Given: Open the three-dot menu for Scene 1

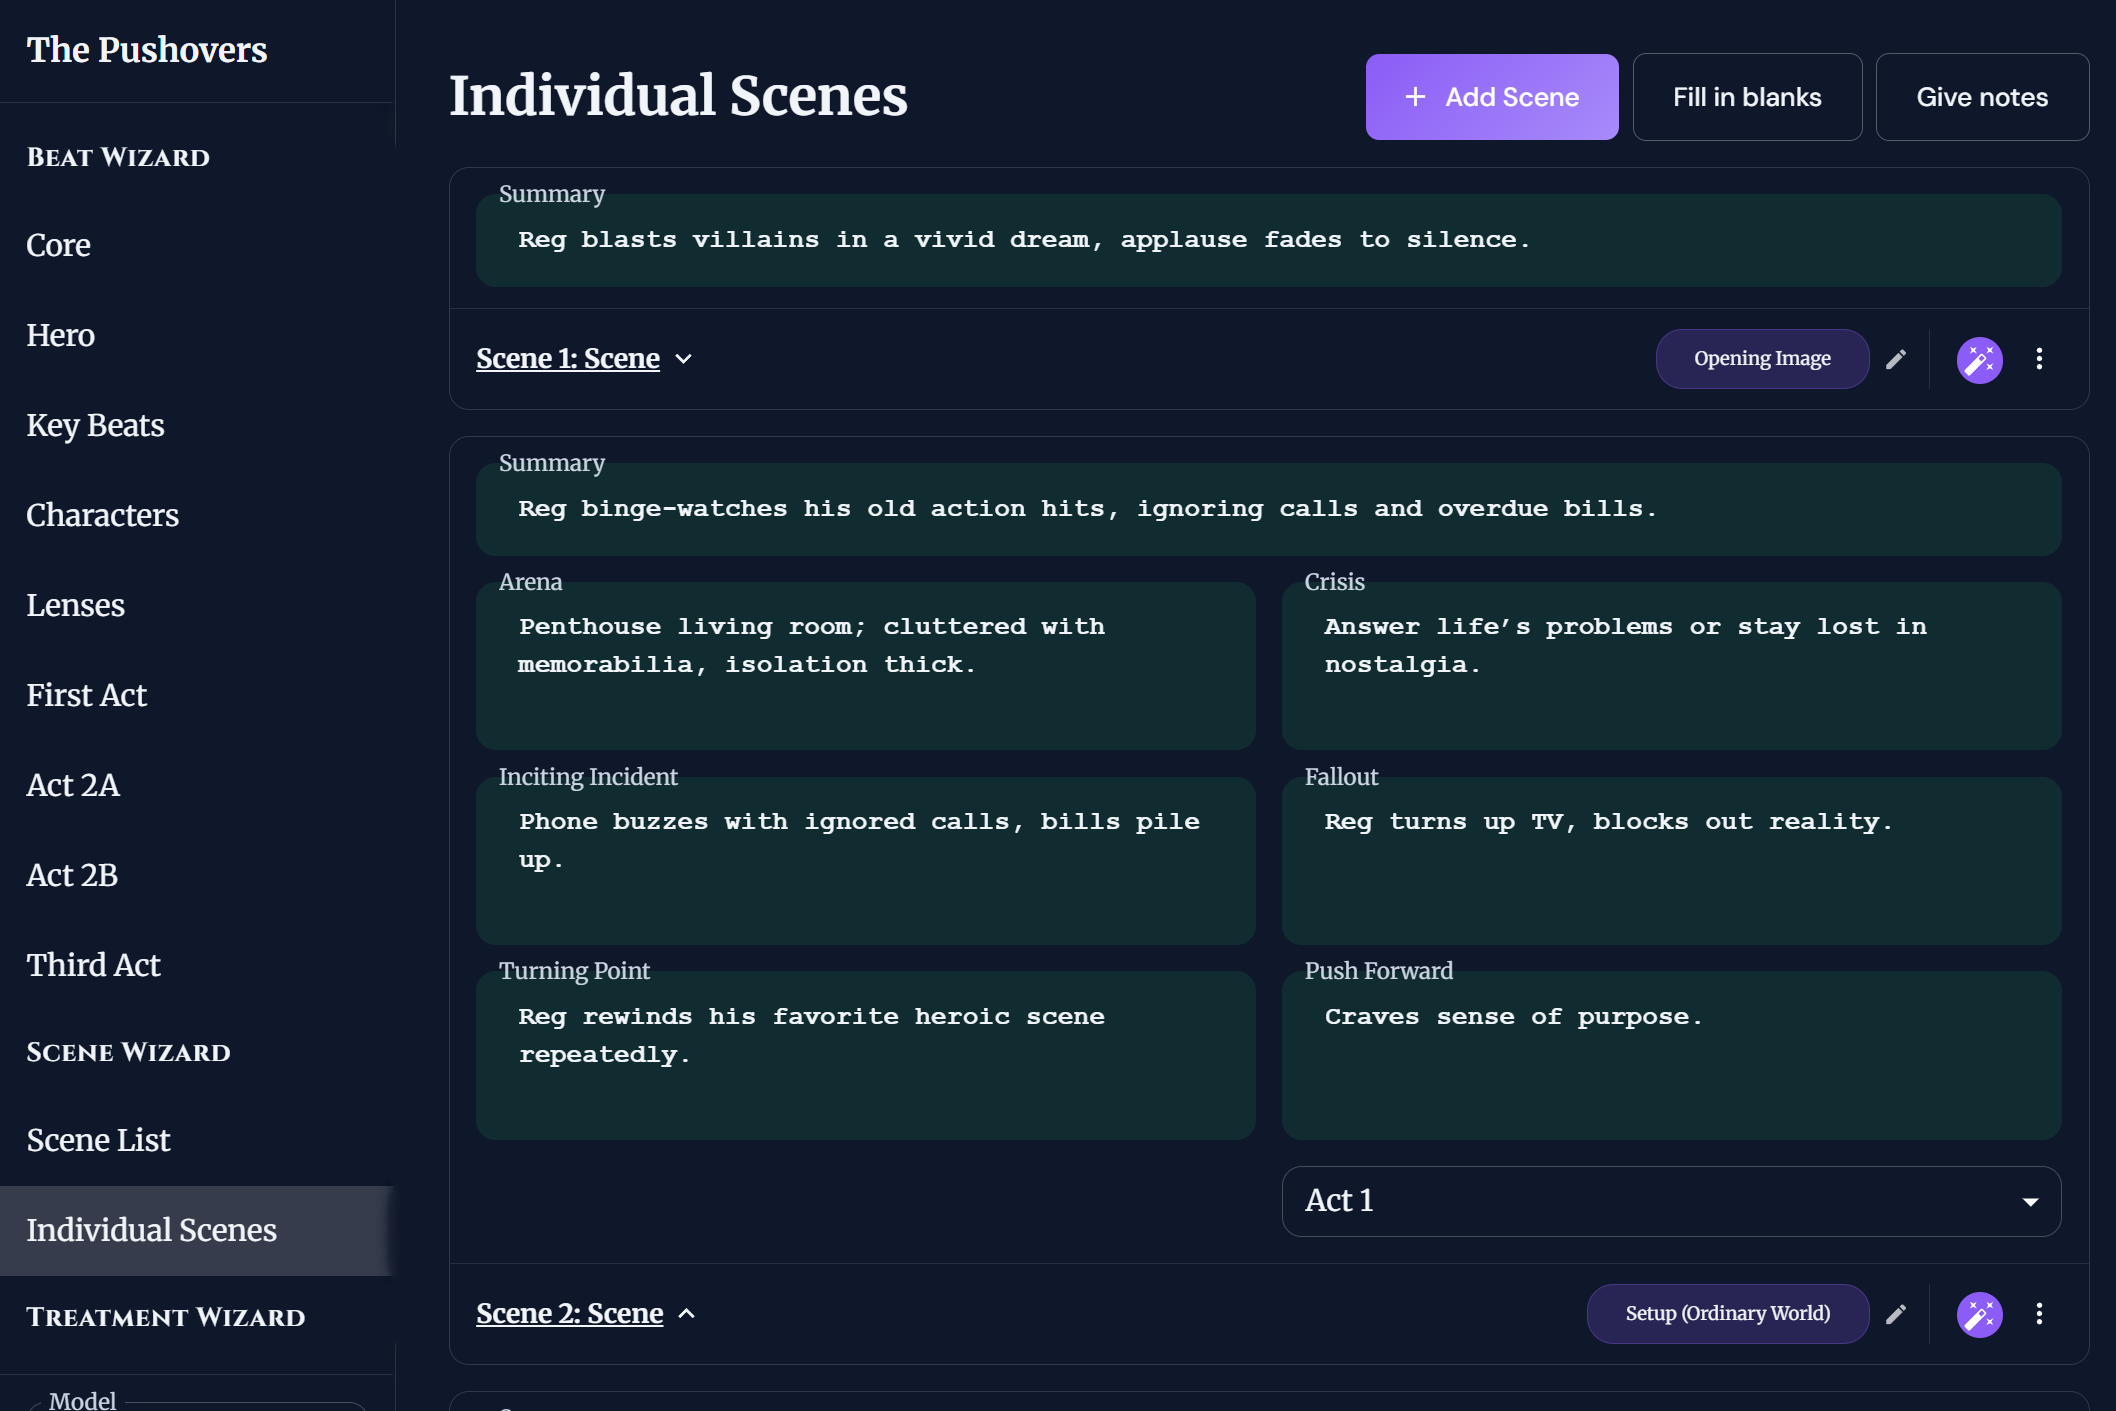Looking at the screenshot, I should tap(2040, 358).
